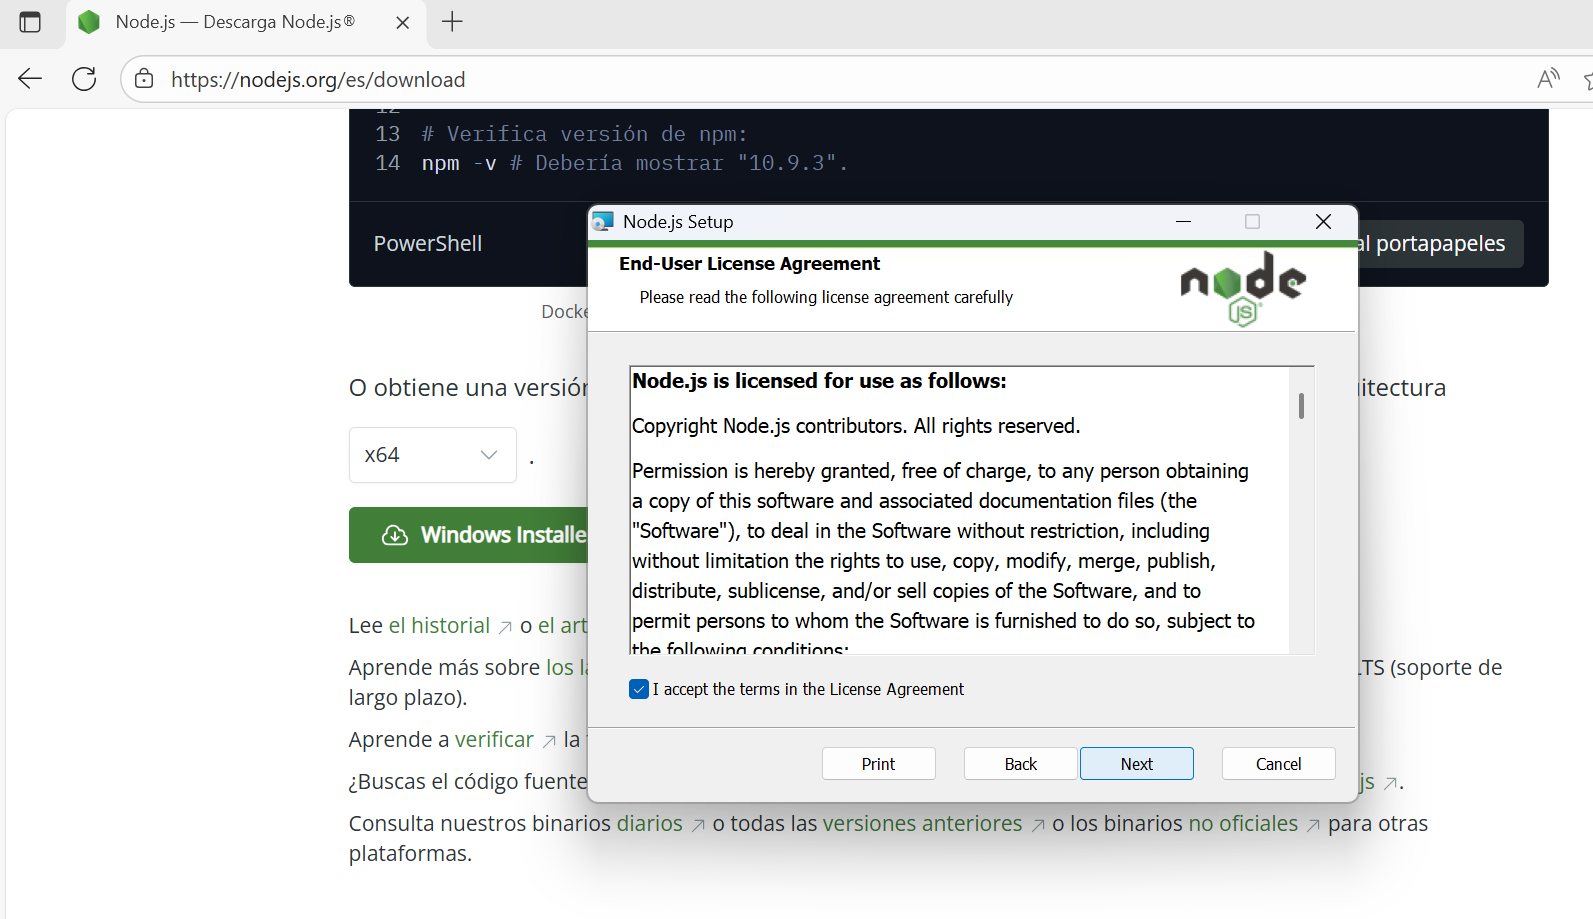Click the external arrow after 'versiones anteriores'
1593x919 pixels.
click(x=1038, y=826)
